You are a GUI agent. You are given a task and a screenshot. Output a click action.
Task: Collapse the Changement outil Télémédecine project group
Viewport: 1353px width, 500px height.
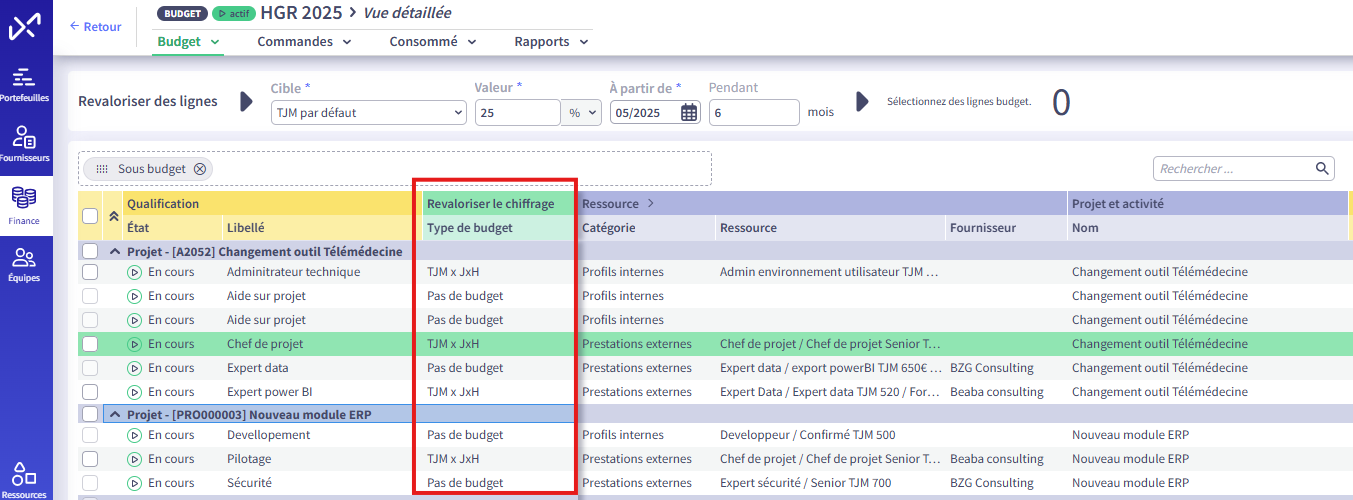[x=114, y=252]
